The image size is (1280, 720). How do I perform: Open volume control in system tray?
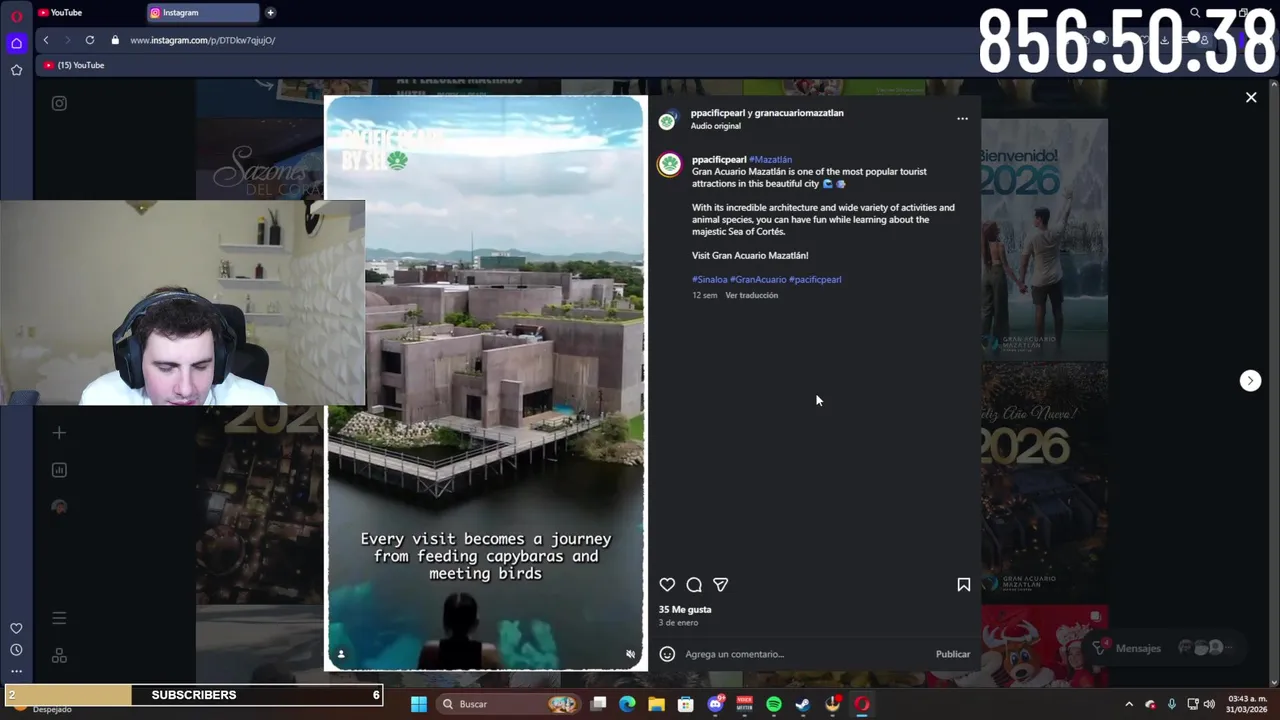tap(1209, 704)
